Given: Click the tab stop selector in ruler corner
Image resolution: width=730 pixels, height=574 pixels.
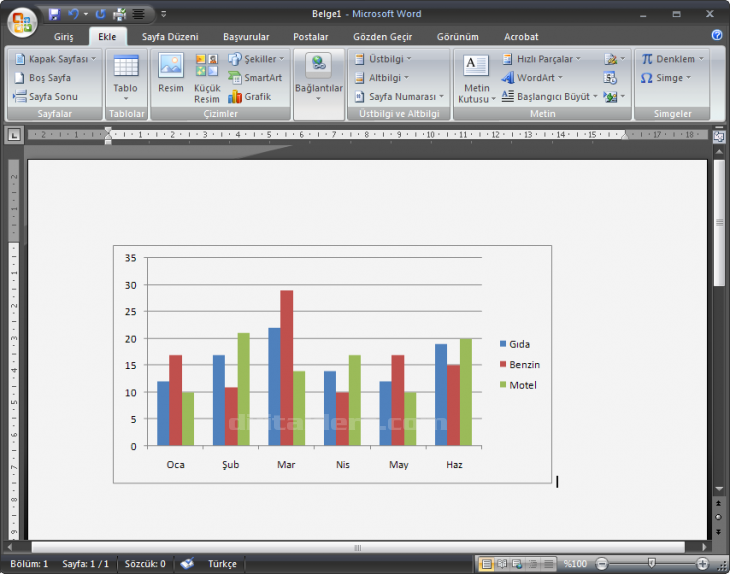Looking at the screenshot, I should (x=14, y=135).
